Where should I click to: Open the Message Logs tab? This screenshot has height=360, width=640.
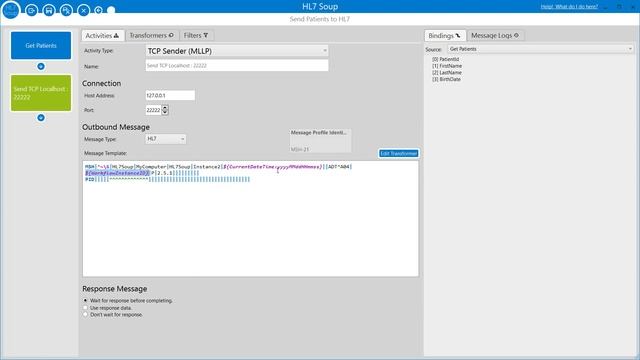[x=495, y=36]
